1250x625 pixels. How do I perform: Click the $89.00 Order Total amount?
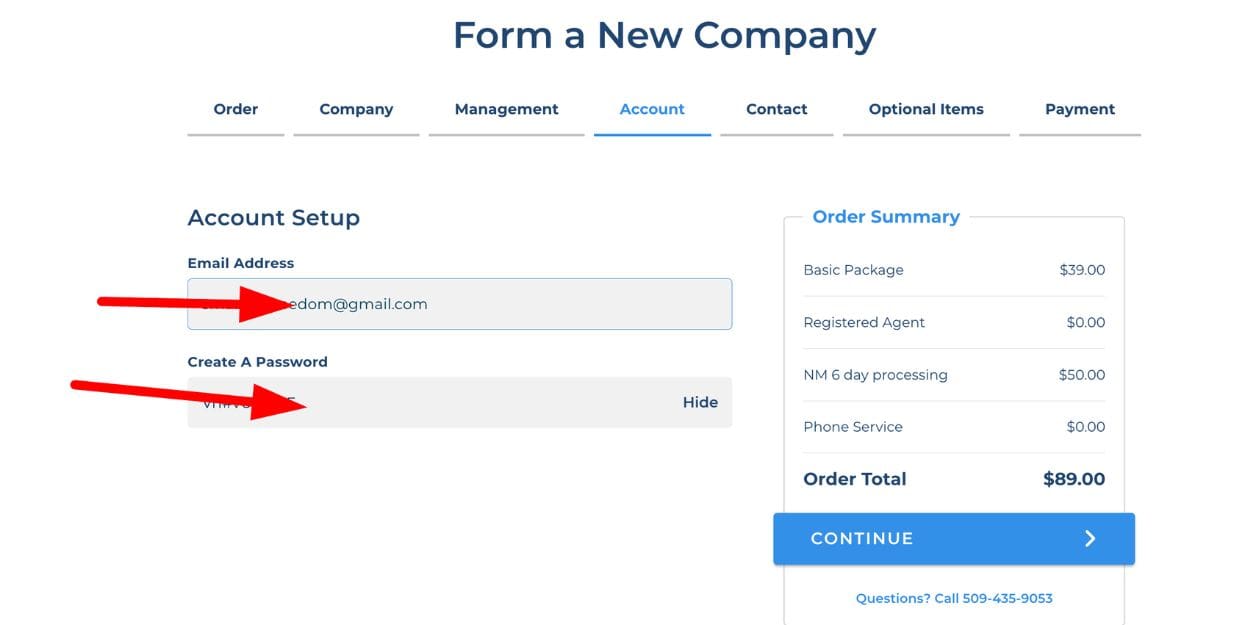(x=1073, y=479)
